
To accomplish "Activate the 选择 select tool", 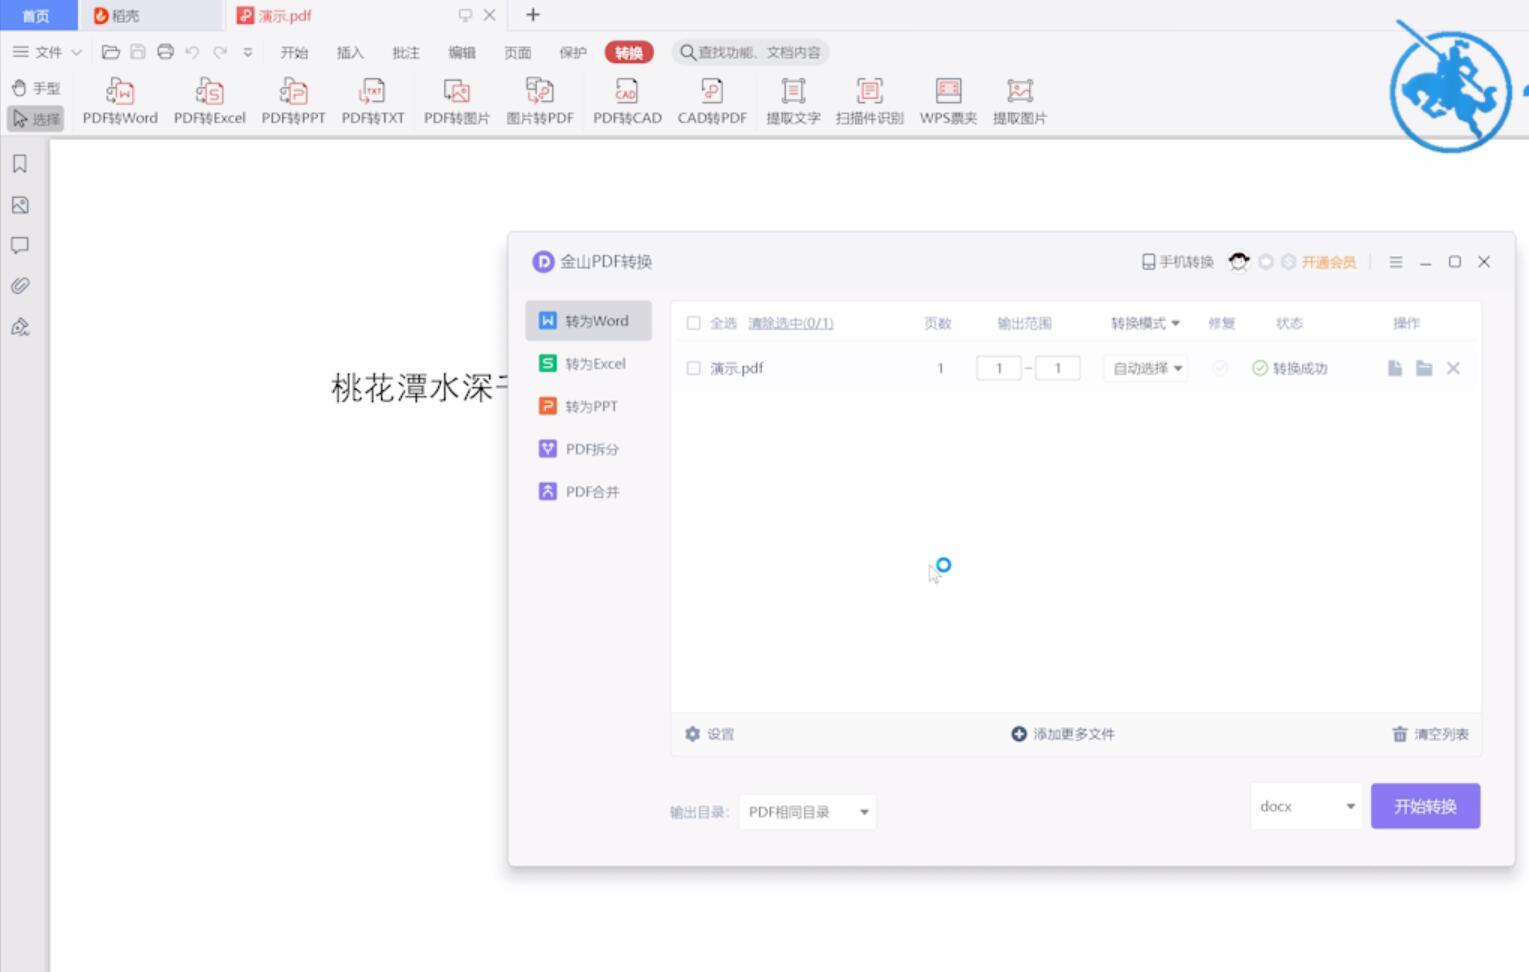I will tap(36, 119).
